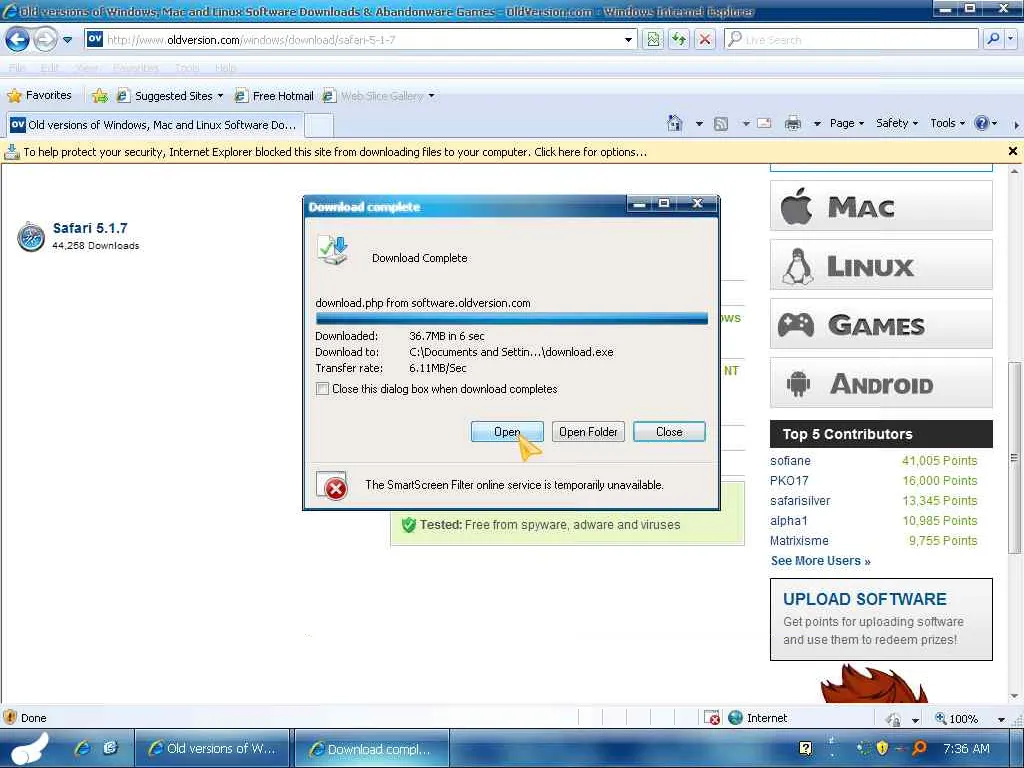Dismiss the information bar with X
Screen dimensions: 1024x768
click(x=1012, y=152)
